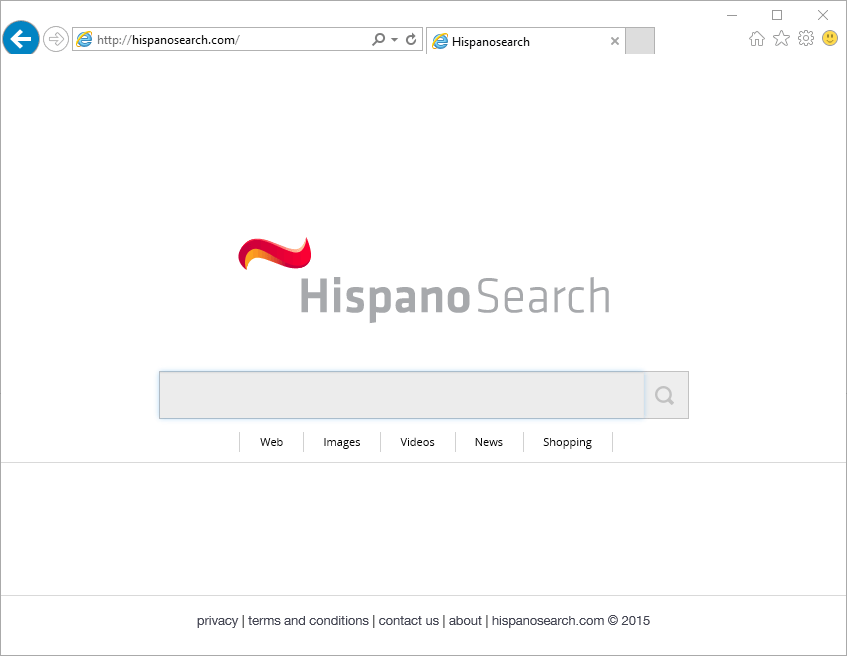This screenshot has height=656, width=847.
Task: Refresh the page with reload icon
Action: [411, 39]
